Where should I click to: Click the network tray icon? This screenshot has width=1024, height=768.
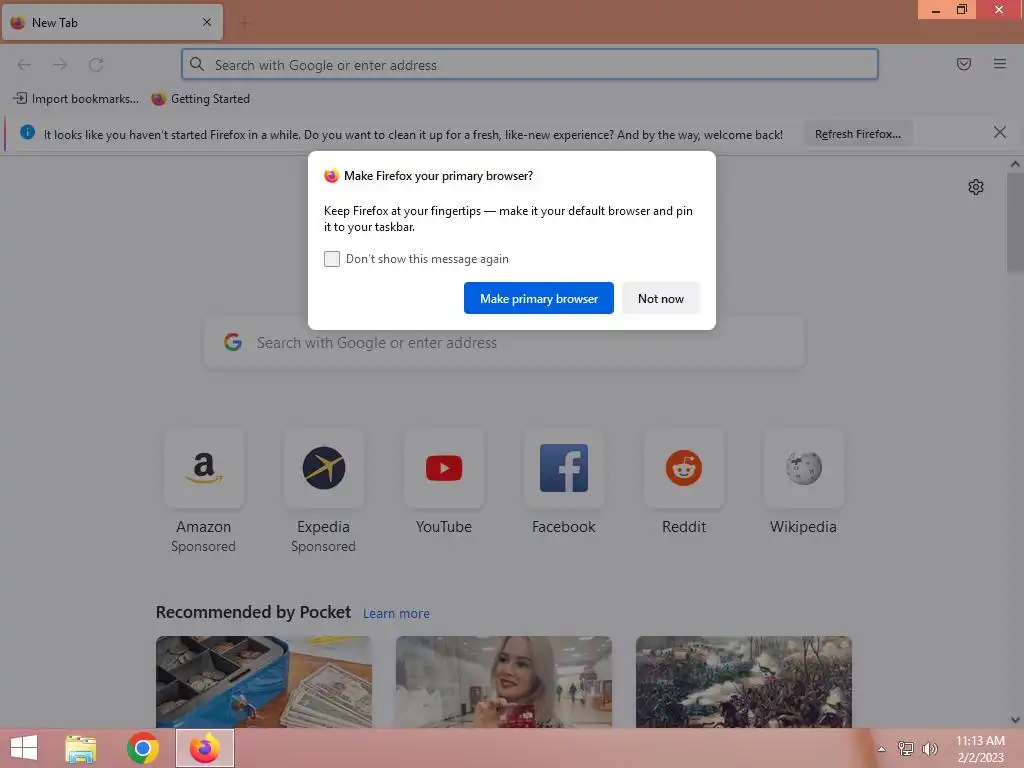coord(905,748)
